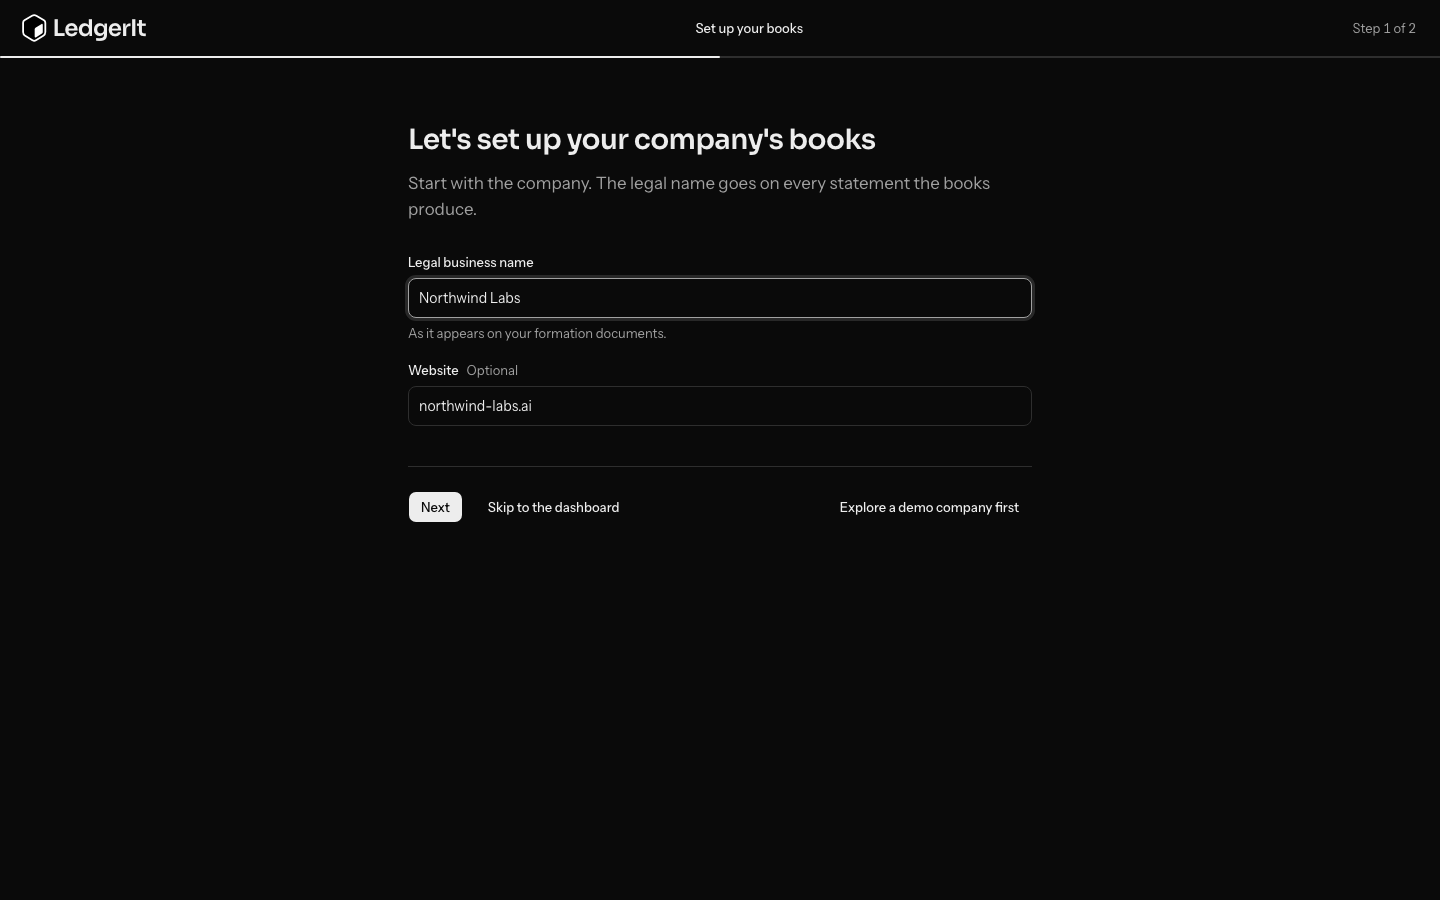This screenshot has width=1440, height=900.
Task: Focus the Legal business name field
Action: tap(720, 298)
